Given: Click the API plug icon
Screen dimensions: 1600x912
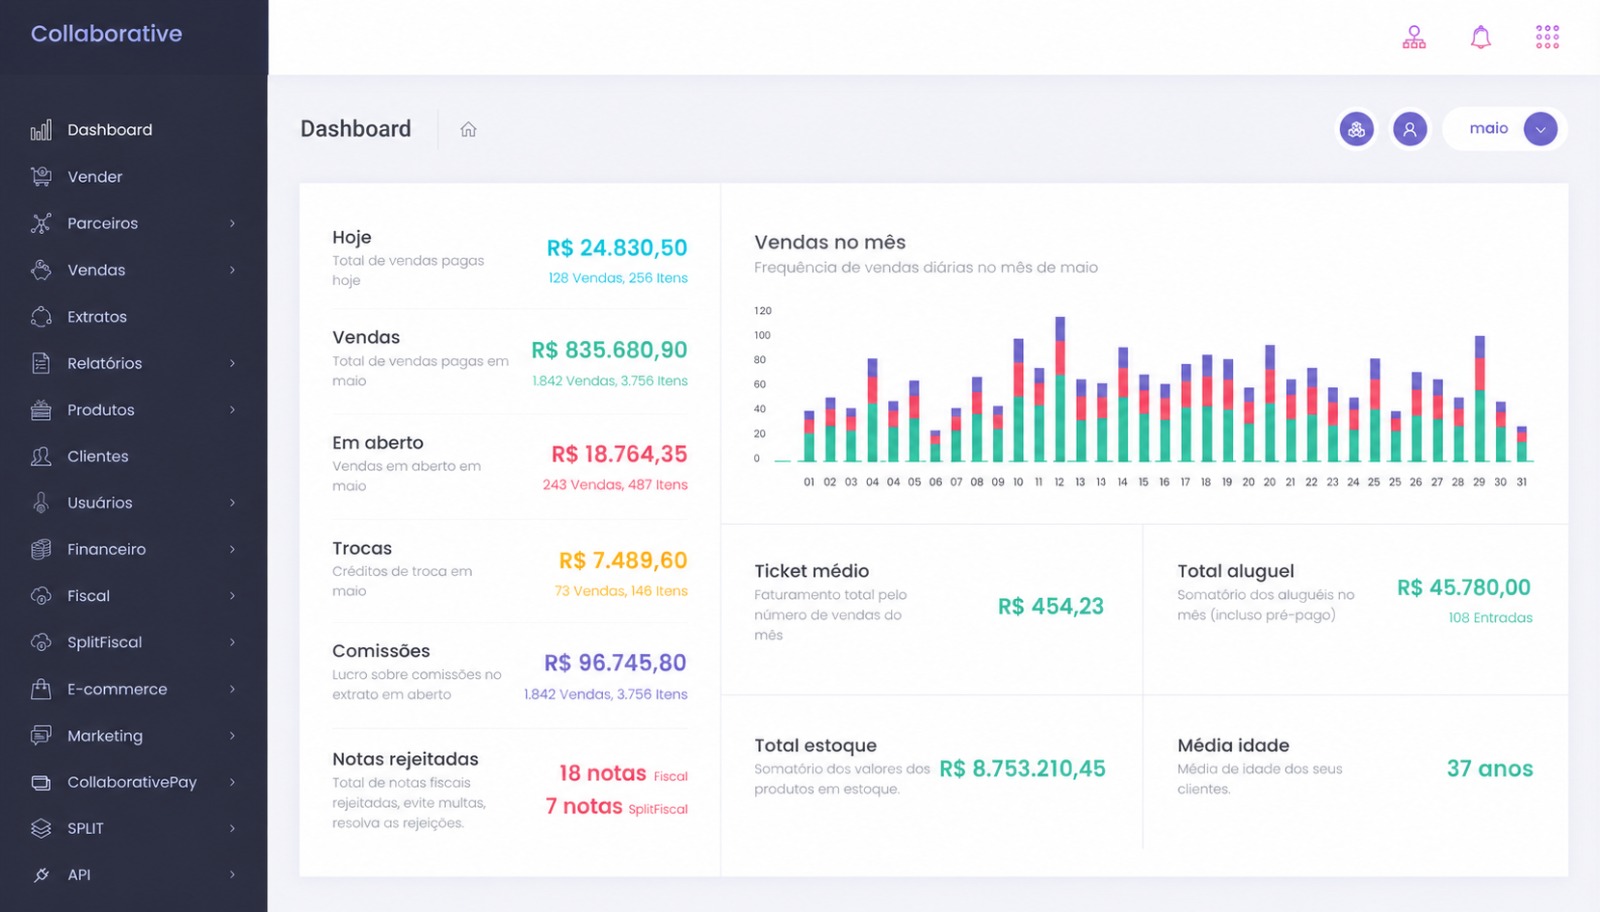Looking at the screenshot, I should tap(41, 875).
